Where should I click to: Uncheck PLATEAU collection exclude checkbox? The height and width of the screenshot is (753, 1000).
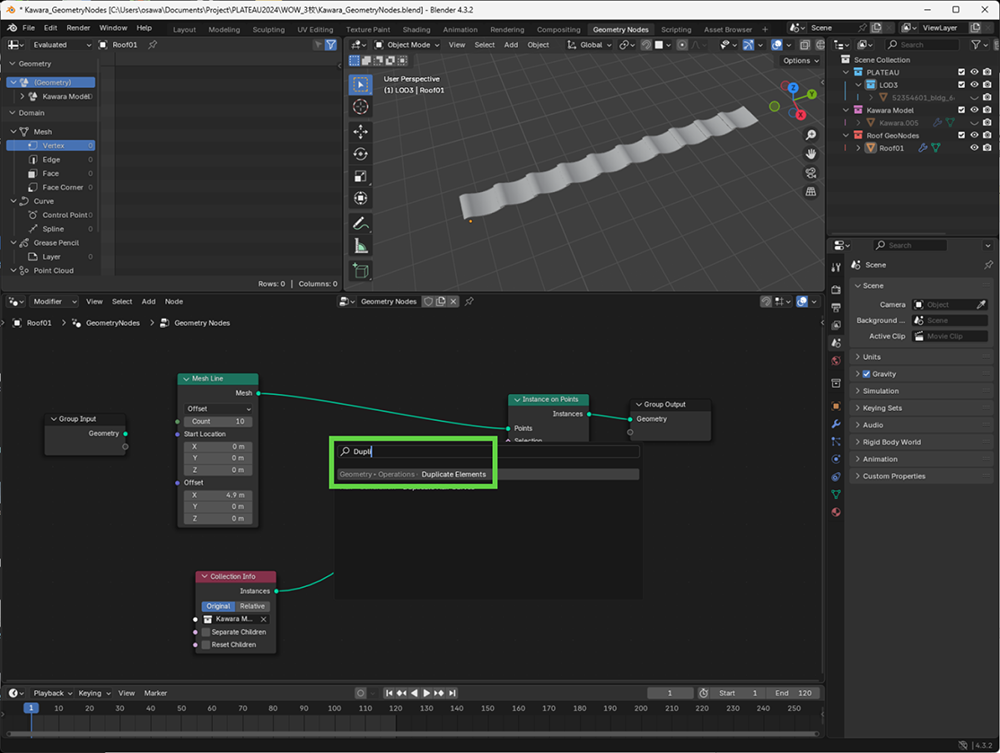[x=962, y=72]
